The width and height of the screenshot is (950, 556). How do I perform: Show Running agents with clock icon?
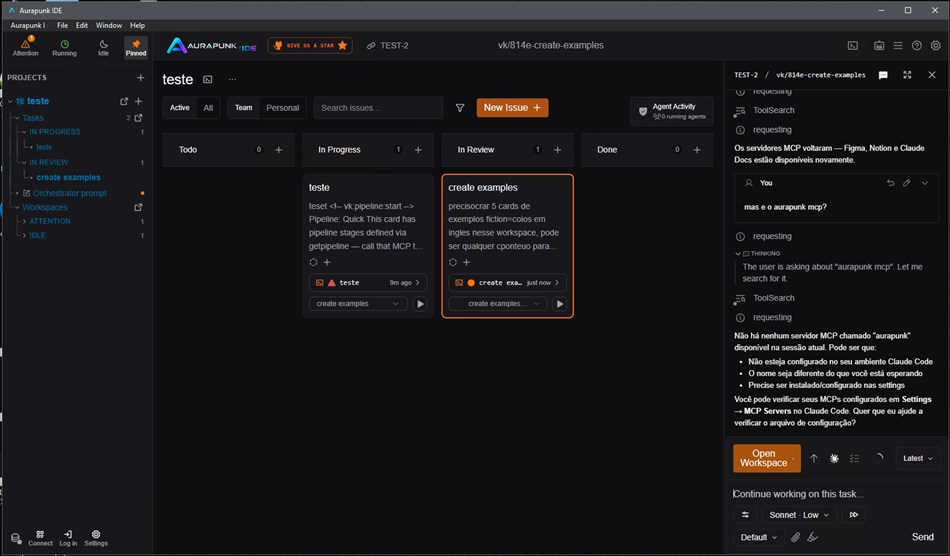pyautogui.click(x=64, y=47)
